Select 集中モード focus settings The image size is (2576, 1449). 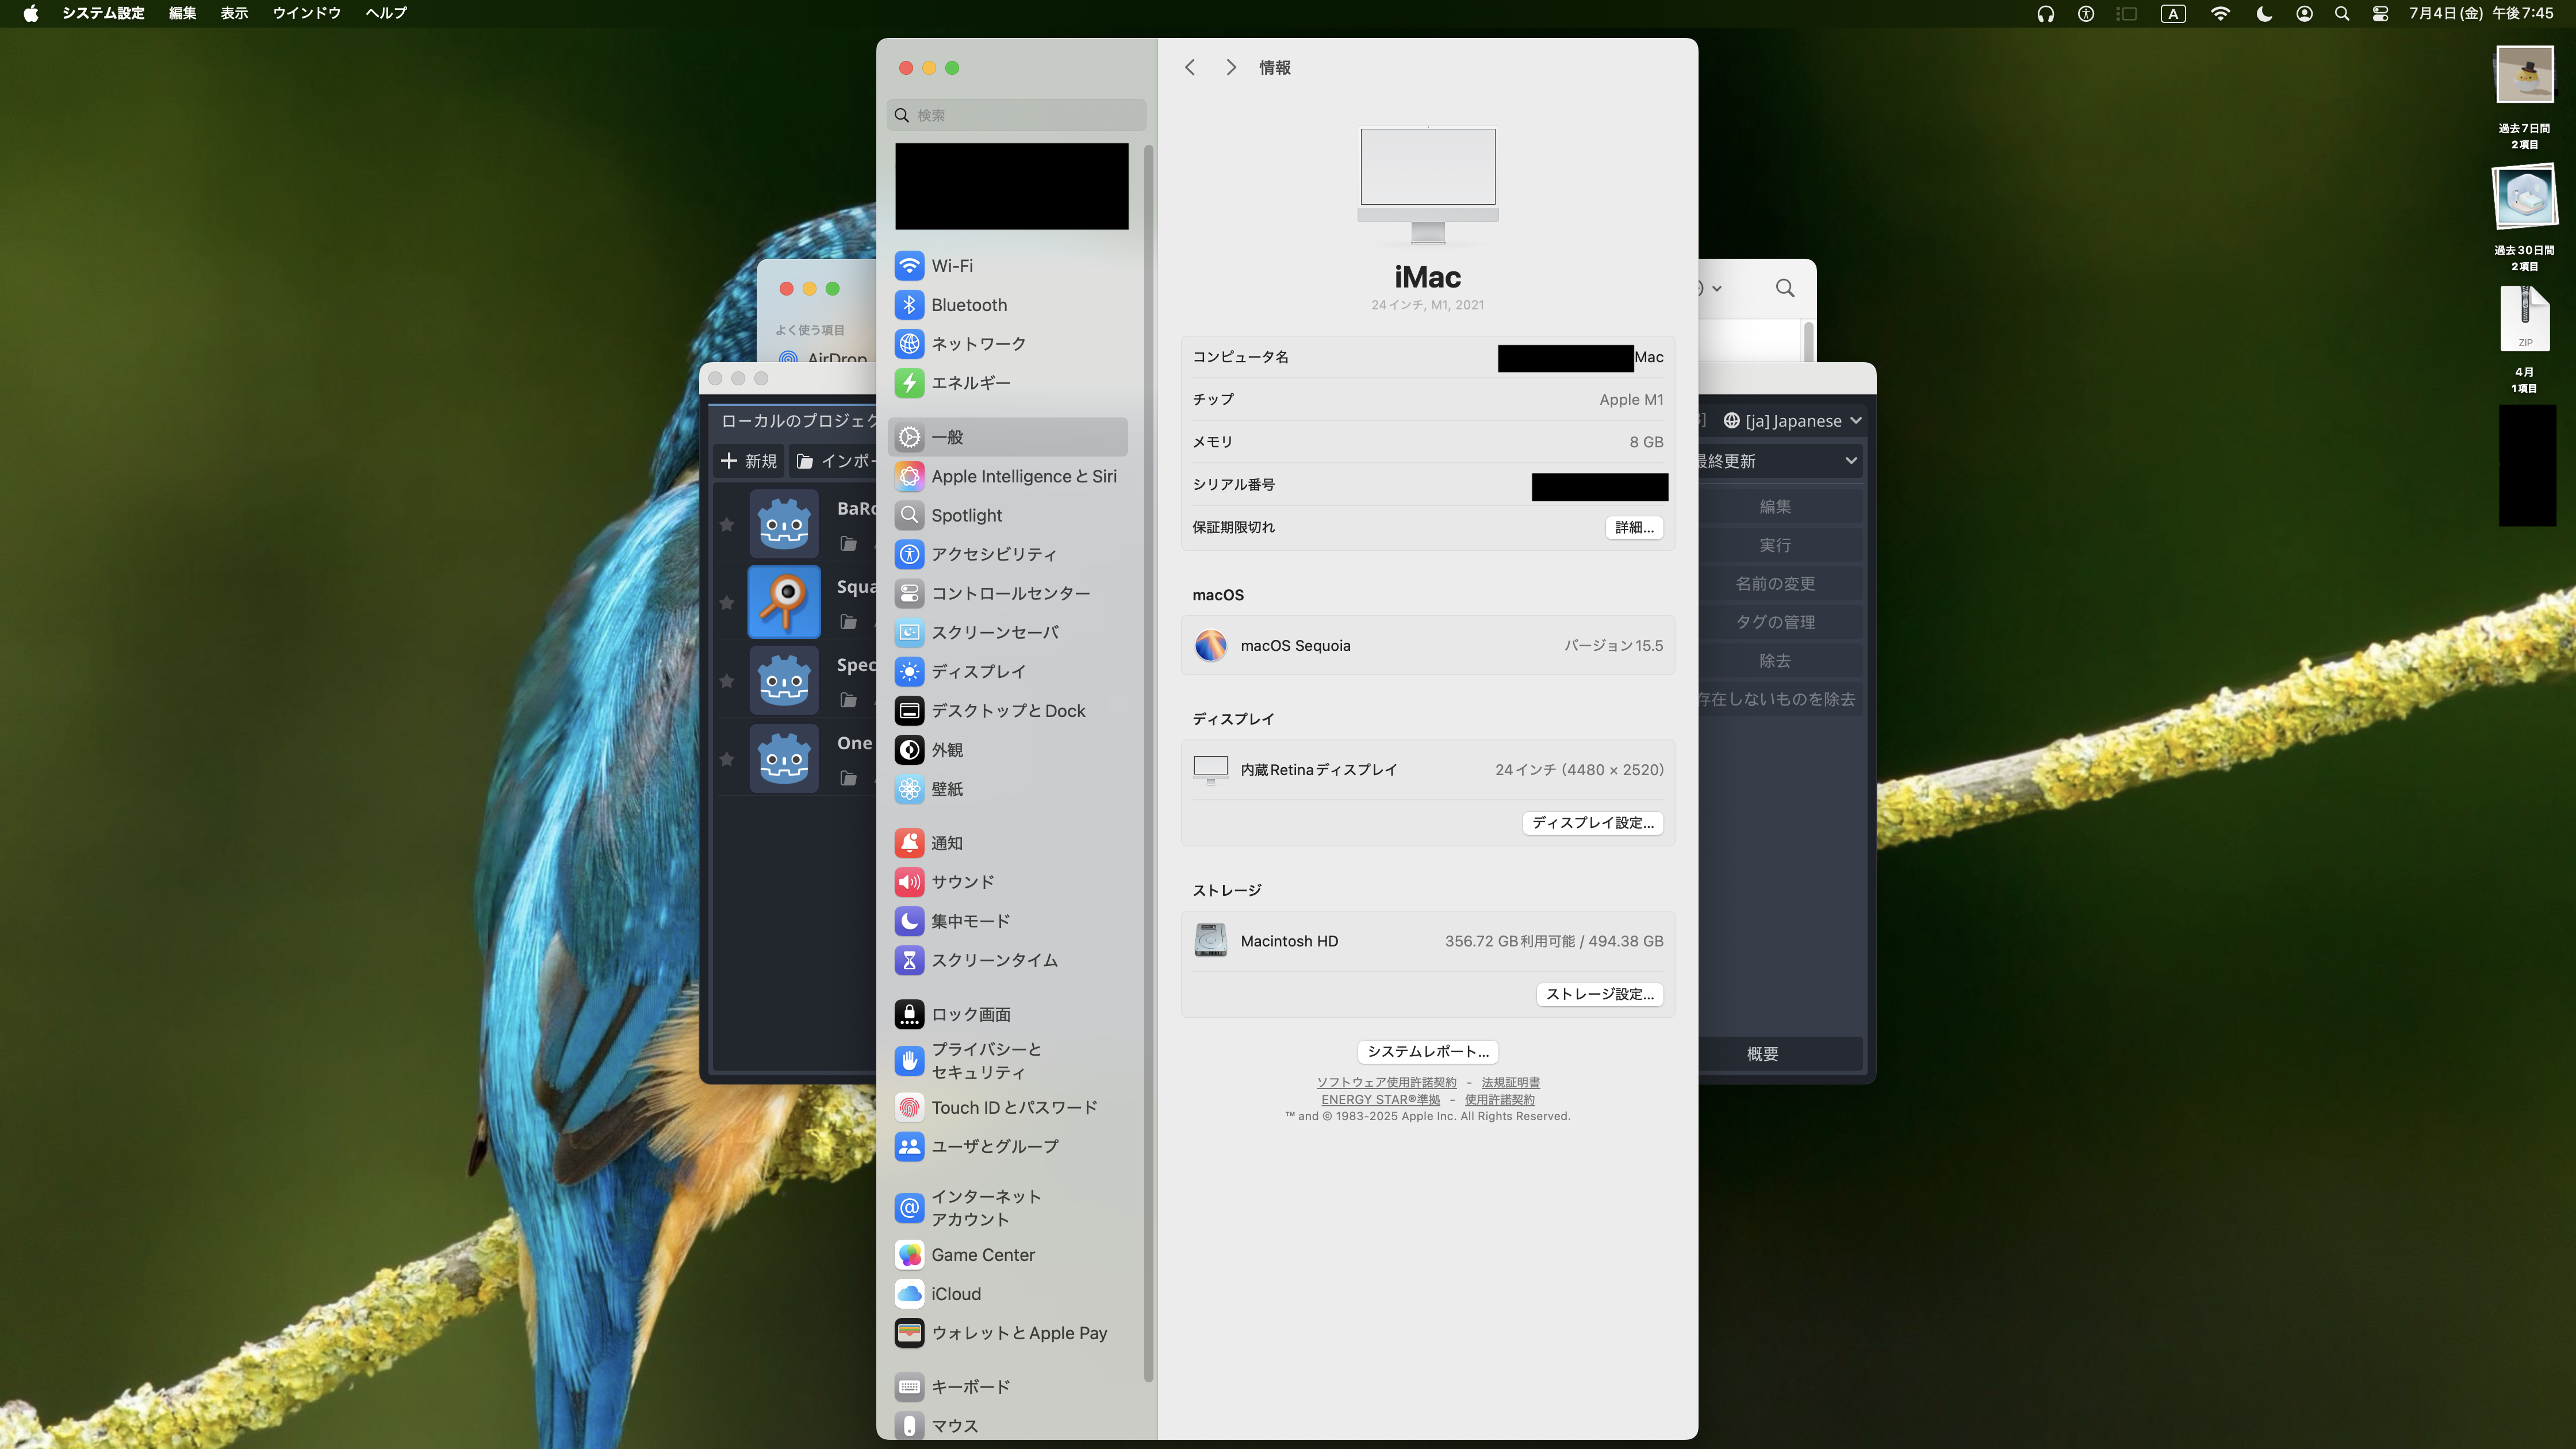coord(1008,921)
